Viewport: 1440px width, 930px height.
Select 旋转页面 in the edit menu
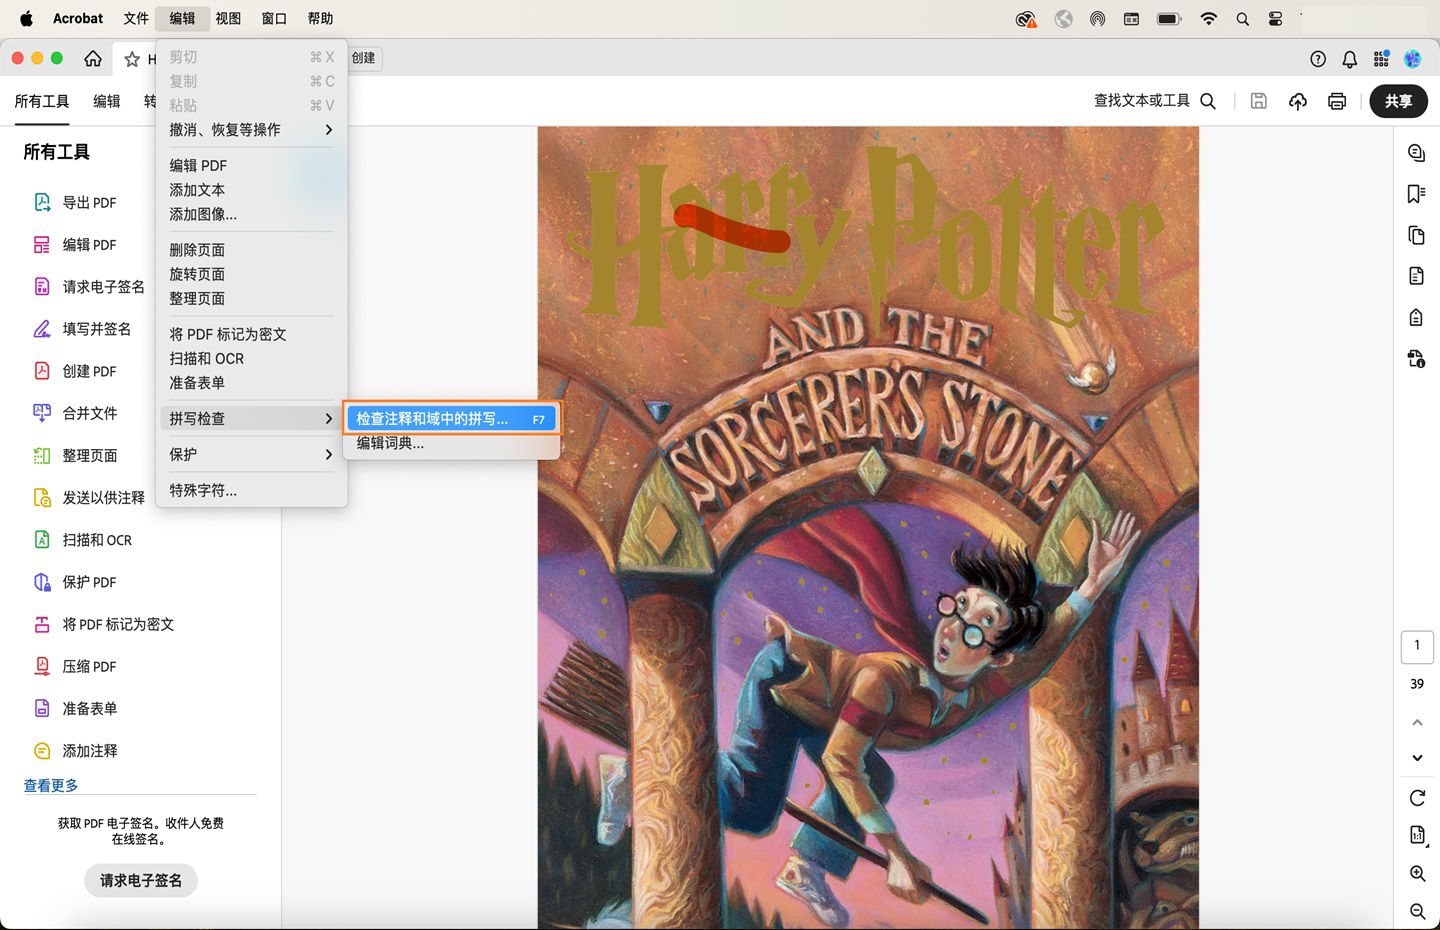click(x=197, y=274)
